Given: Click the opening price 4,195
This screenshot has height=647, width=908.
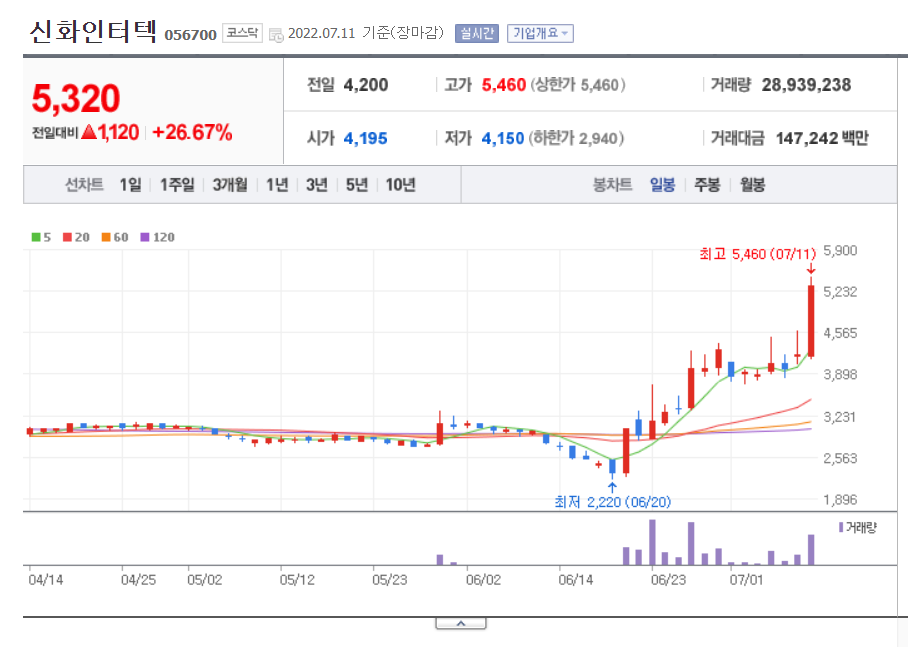Looking at the screenshot, I should [x=365, y=138].
